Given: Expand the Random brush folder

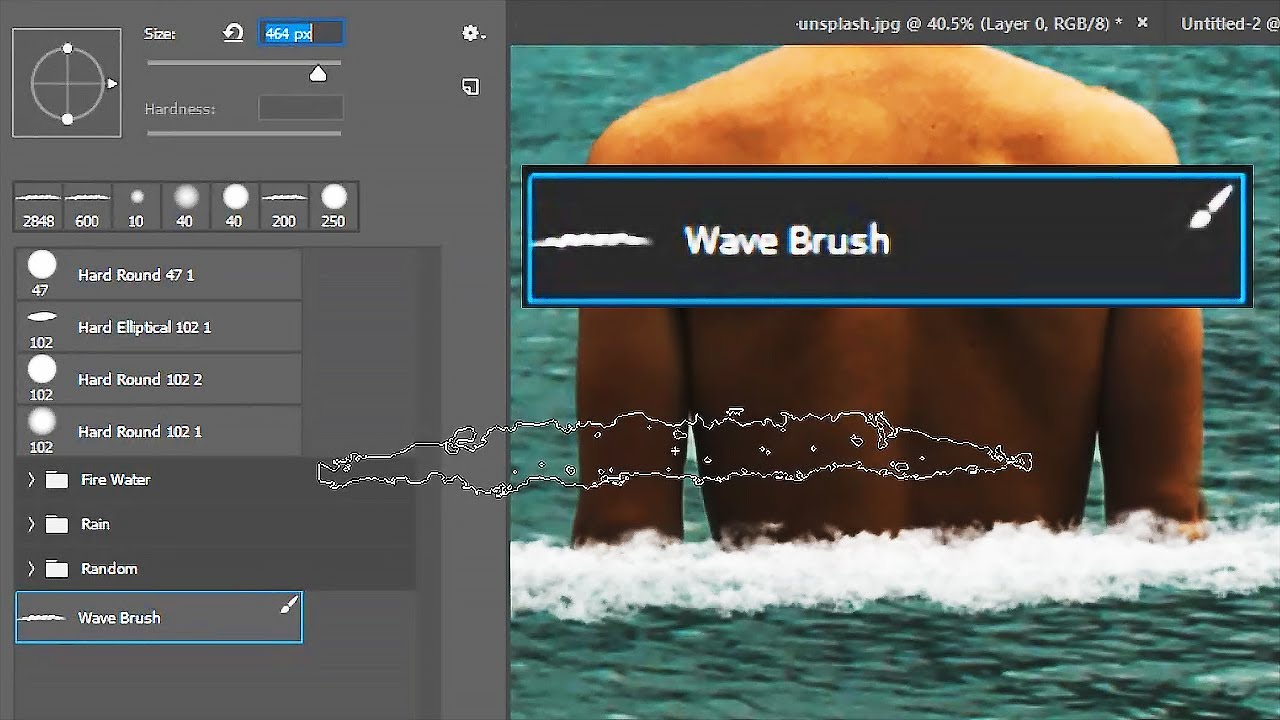Looking at the screenshot, I should click(31, 568).
